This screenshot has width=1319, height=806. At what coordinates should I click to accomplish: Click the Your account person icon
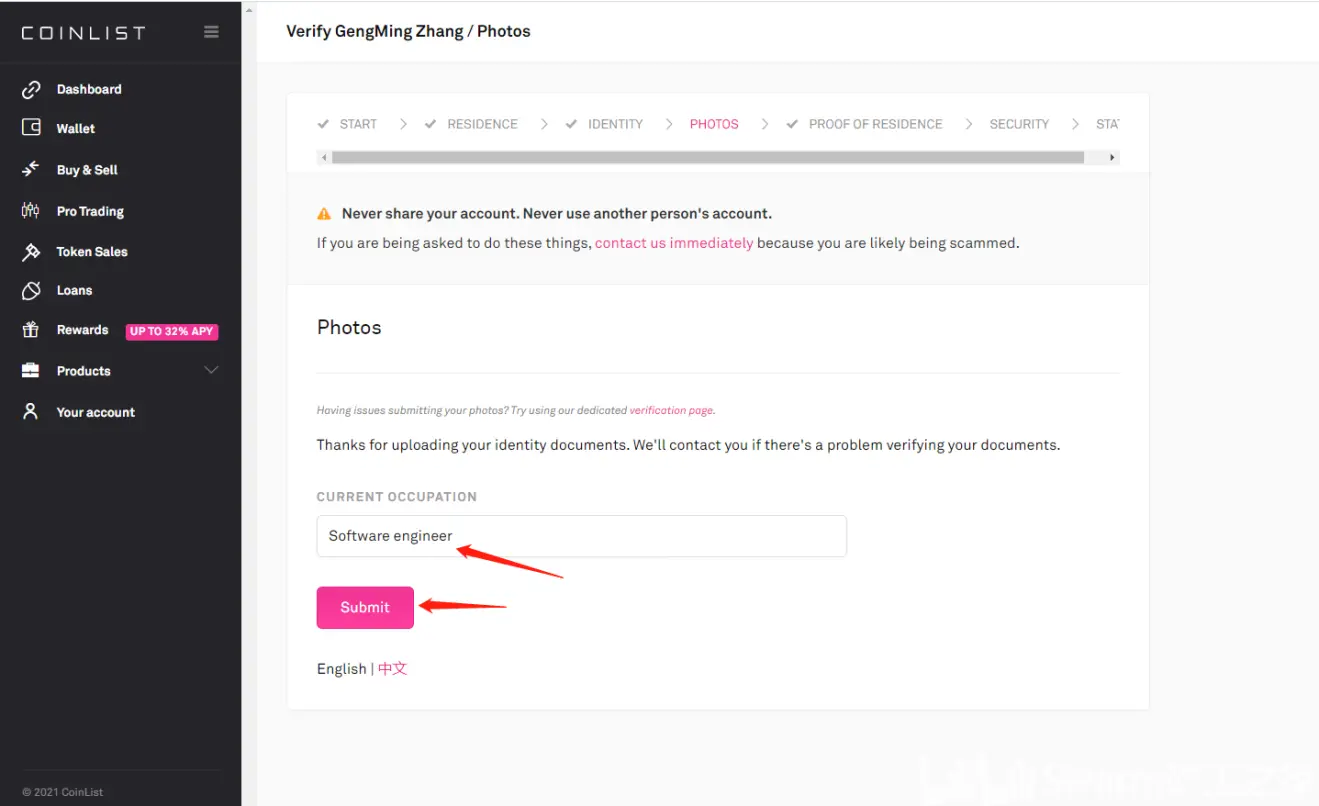pyautogui.click(x=31, y=412)
